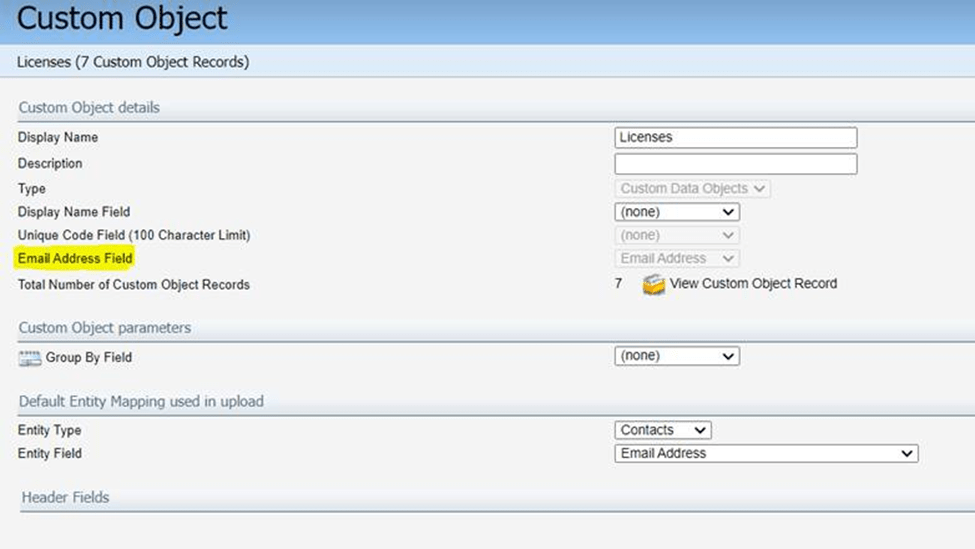
Task: Click the Custom Object details section heading
Action: coord(89,108)
